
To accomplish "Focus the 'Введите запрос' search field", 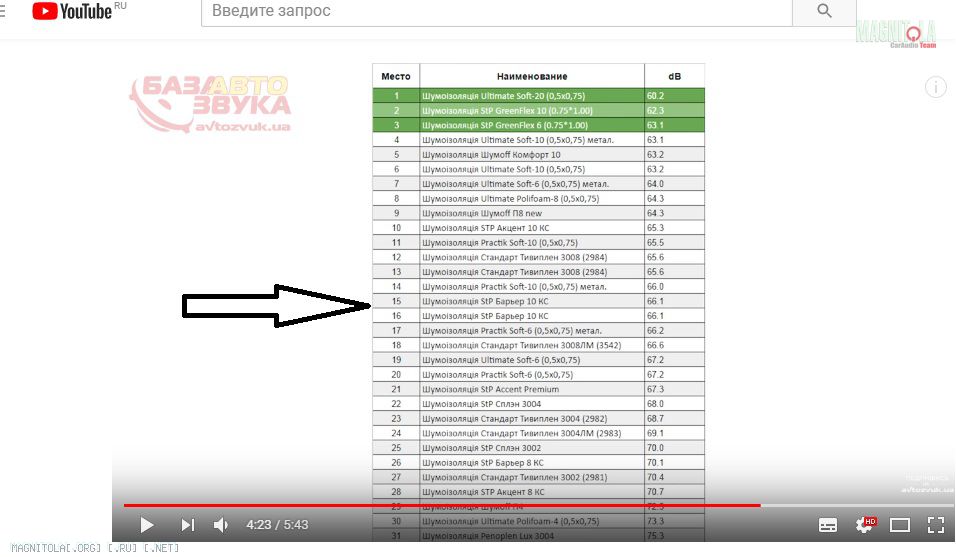I will click(496, 11).
